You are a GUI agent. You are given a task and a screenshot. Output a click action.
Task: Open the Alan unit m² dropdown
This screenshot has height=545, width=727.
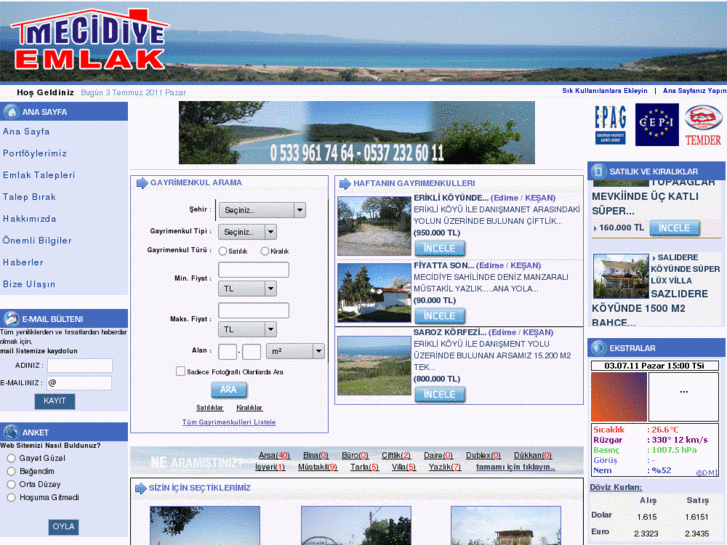point(295,351)
